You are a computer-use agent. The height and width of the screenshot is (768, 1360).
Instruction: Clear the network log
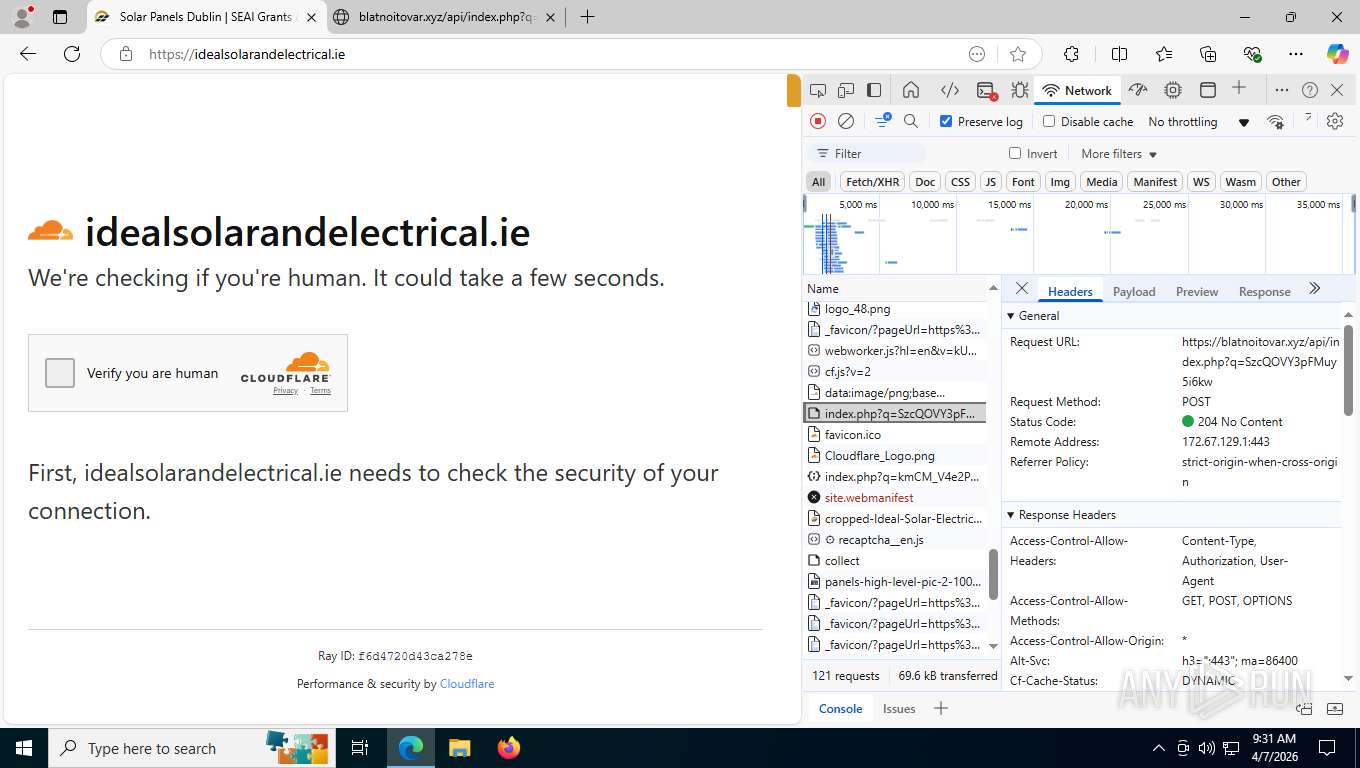coord(846,121)
